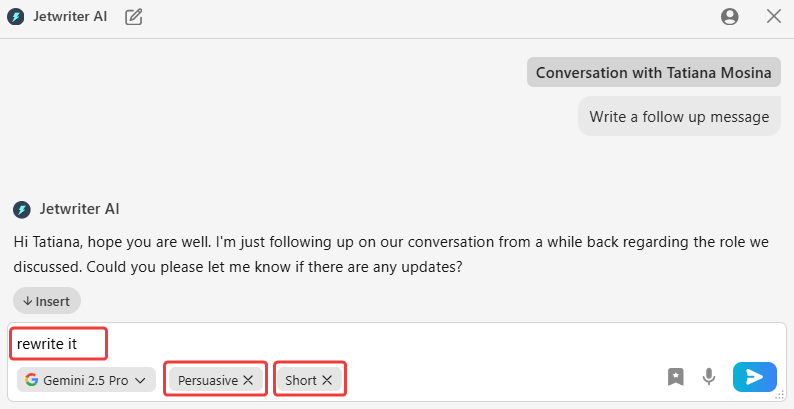Screen dimensions: 794x409
Task: Click the Jetwriter AI lightning logo in header
Action: (x=16, y=16)
